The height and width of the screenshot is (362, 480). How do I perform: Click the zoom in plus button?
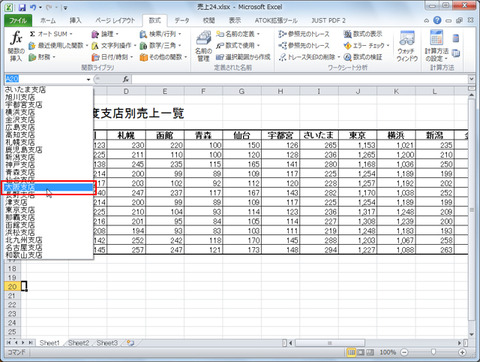[462, 352]
